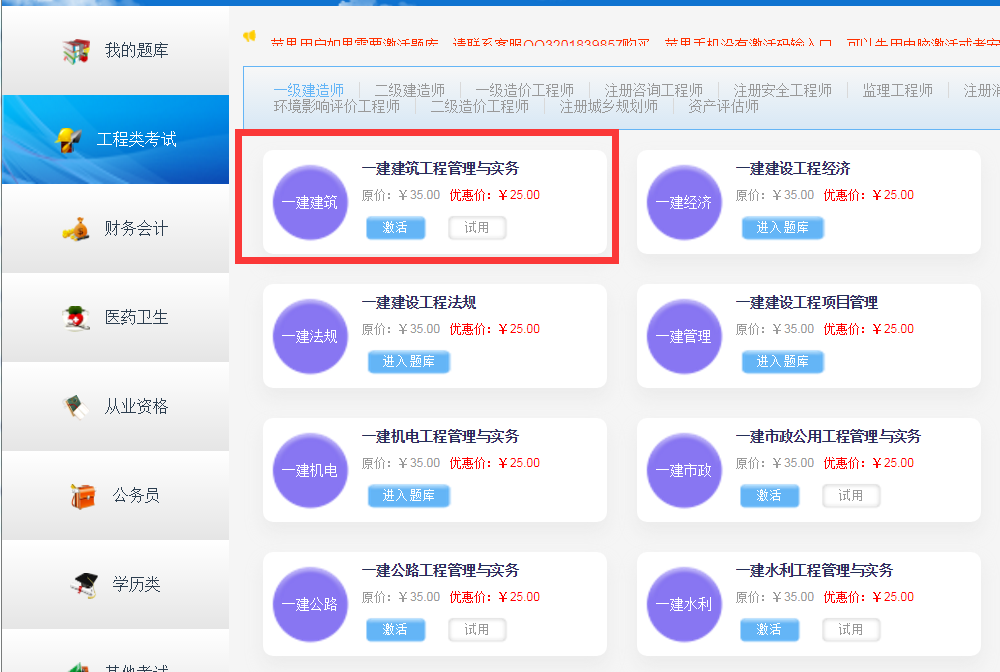Enter question bank for 一建设工程经济
This screenshot has width=1000, height=672.
point(782,228)
